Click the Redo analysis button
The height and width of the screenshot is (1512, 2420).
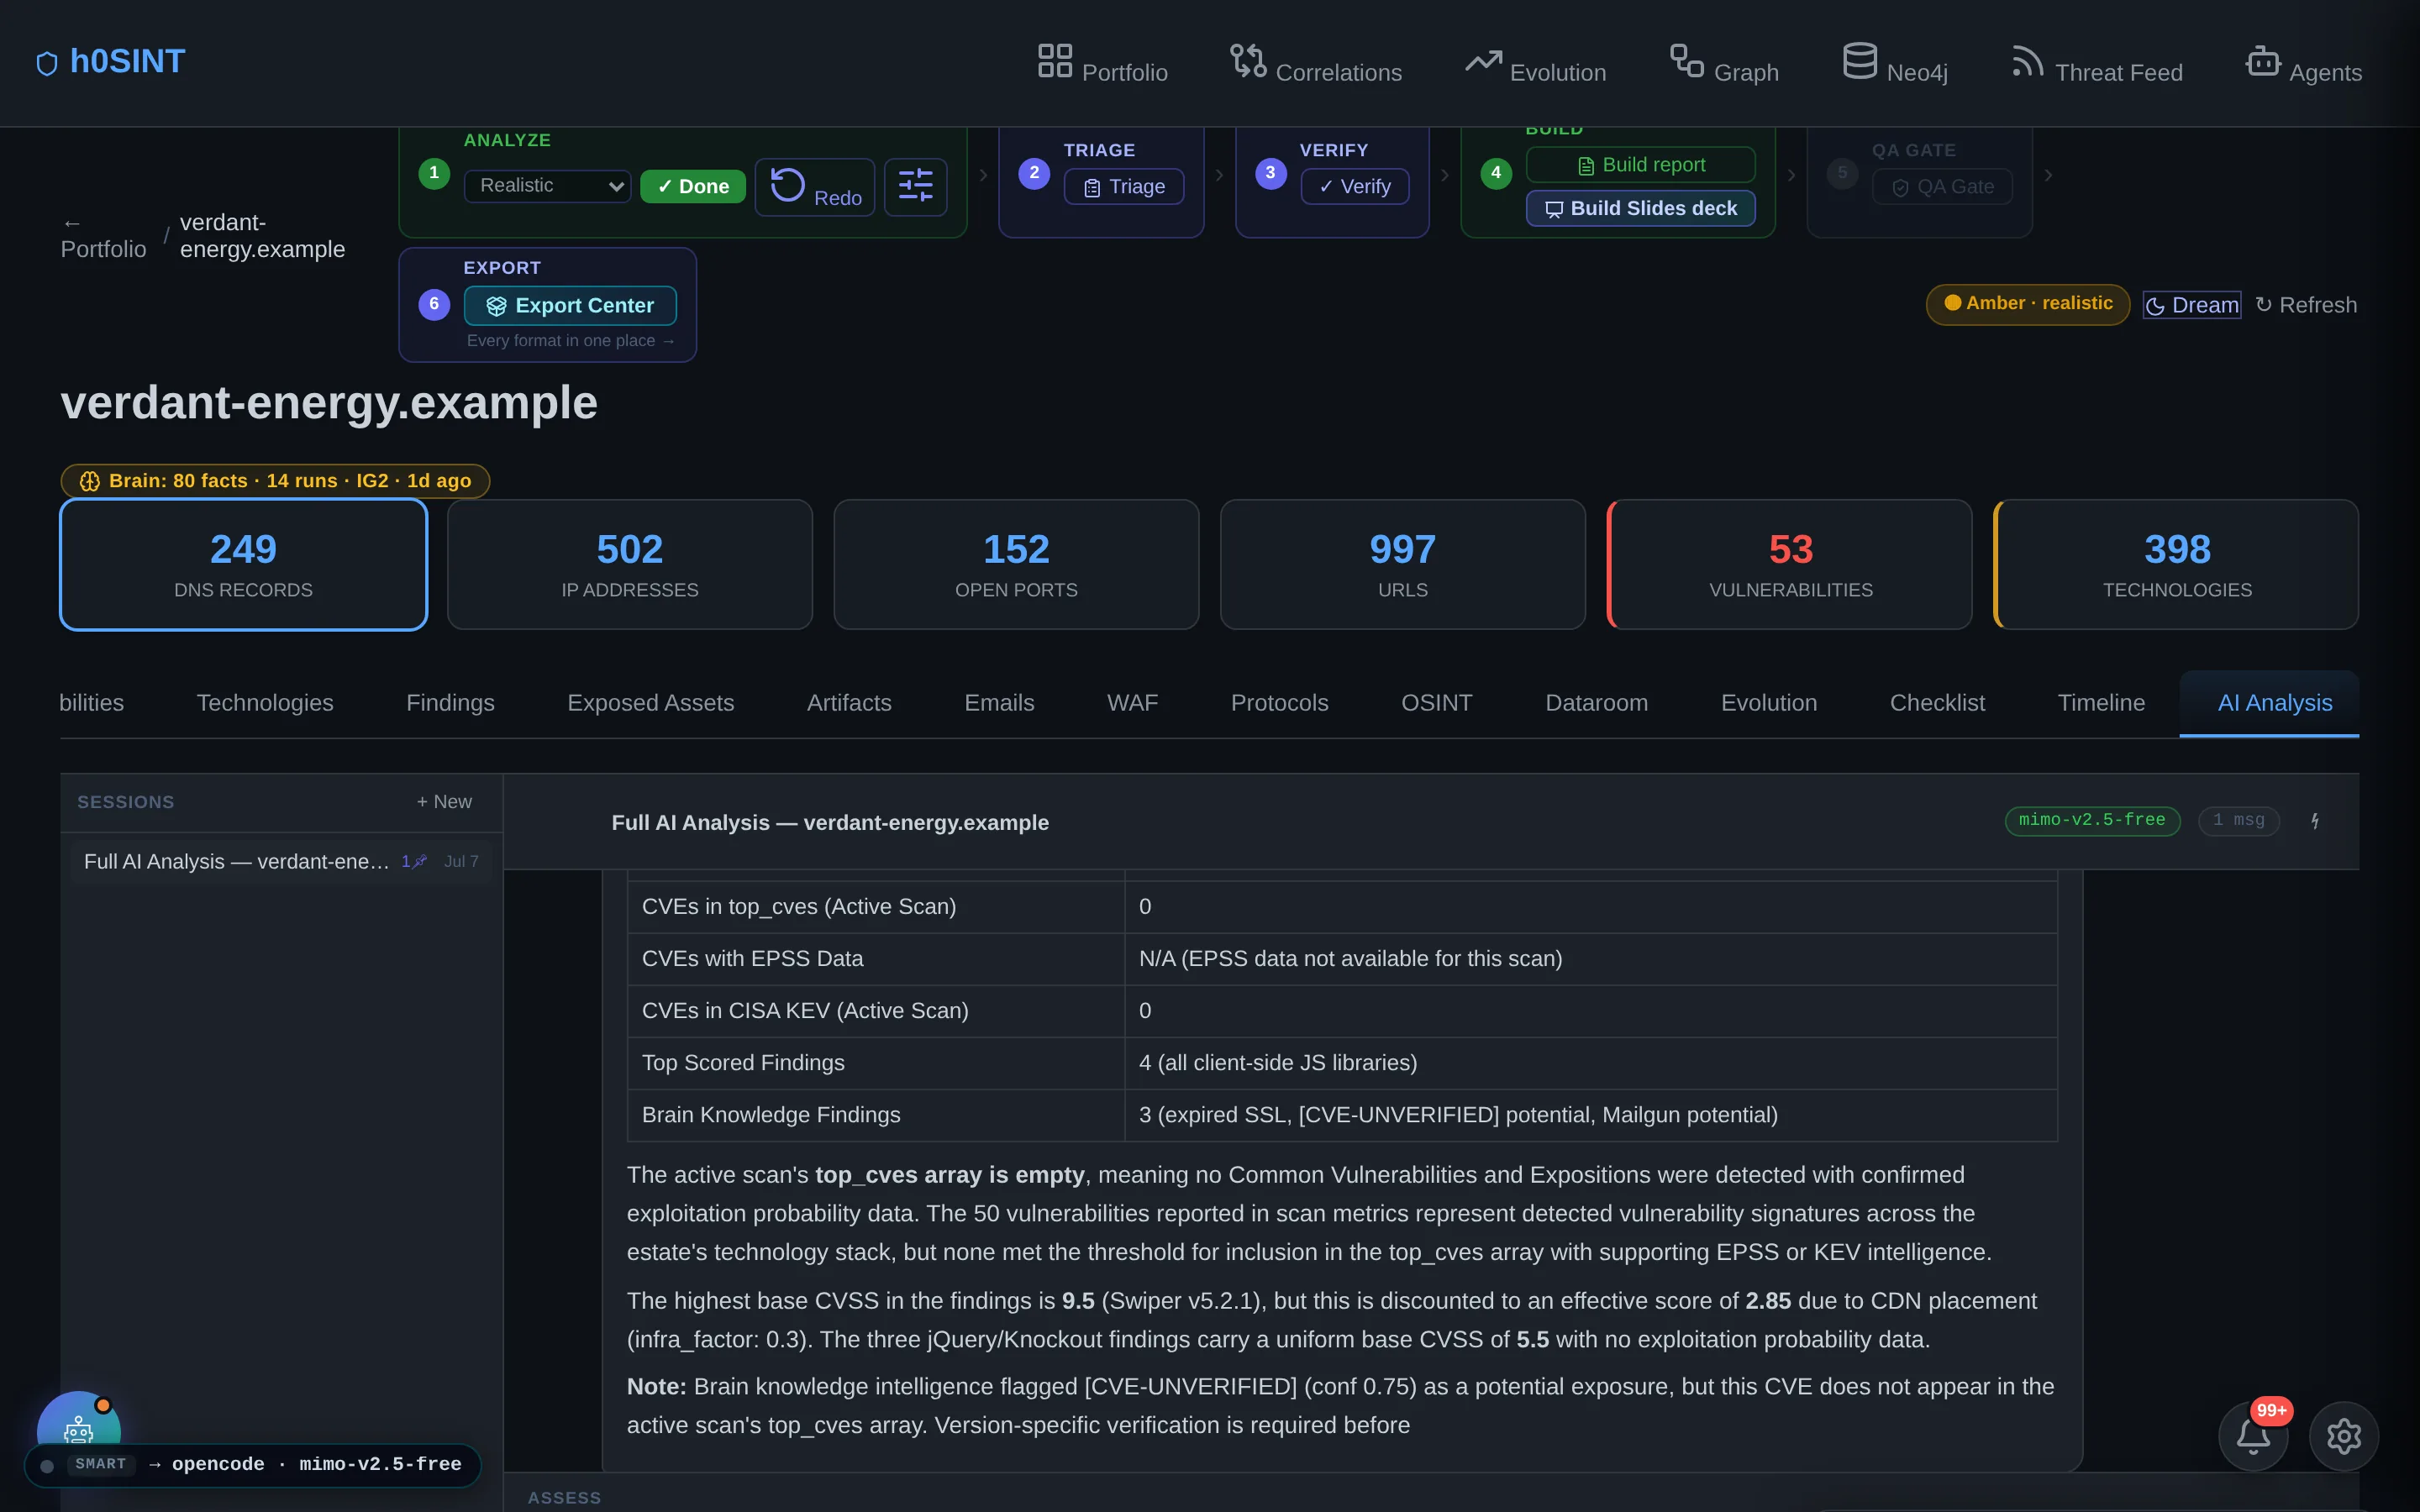[815, 186]
